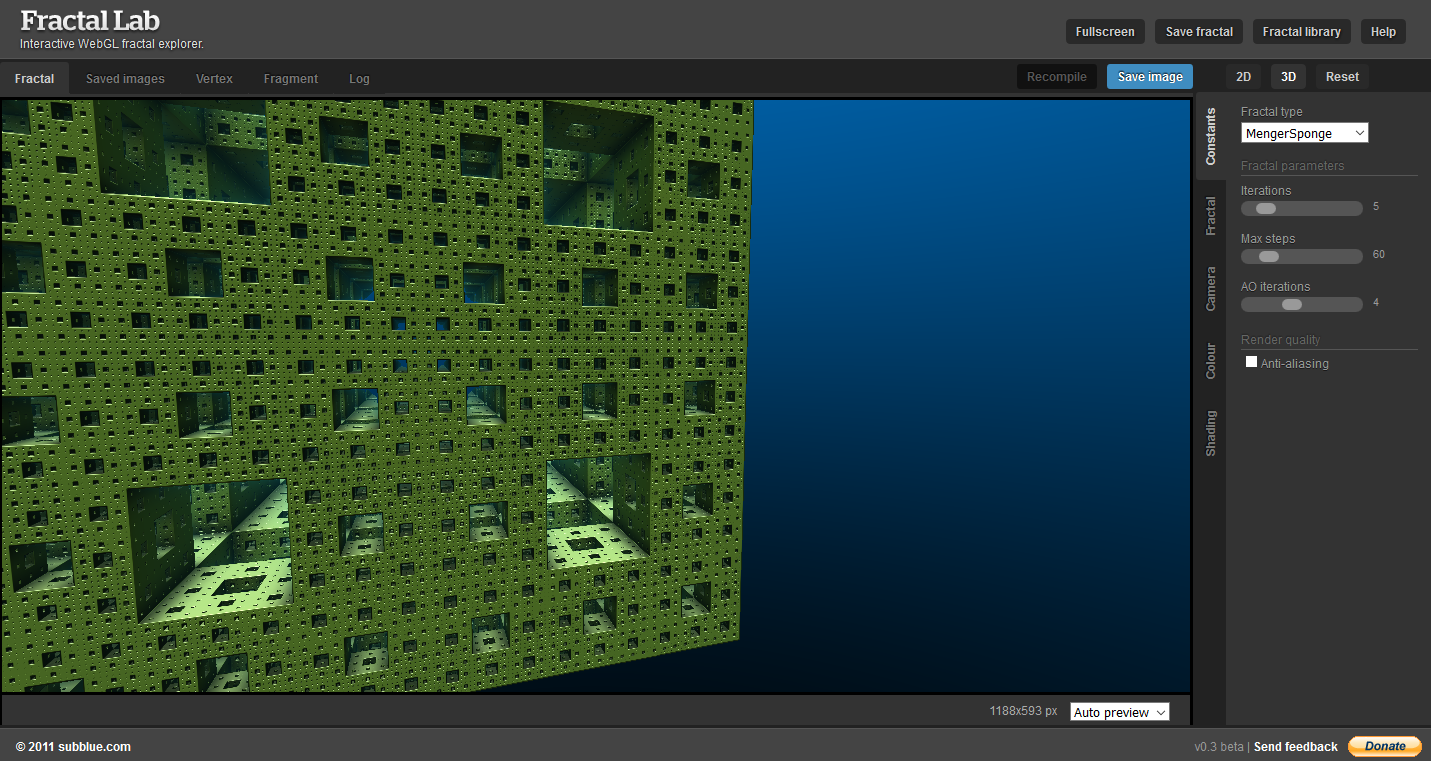
Task: Open the Fragment shader tab
Action: pyautogui.click(x=291, y=79)
